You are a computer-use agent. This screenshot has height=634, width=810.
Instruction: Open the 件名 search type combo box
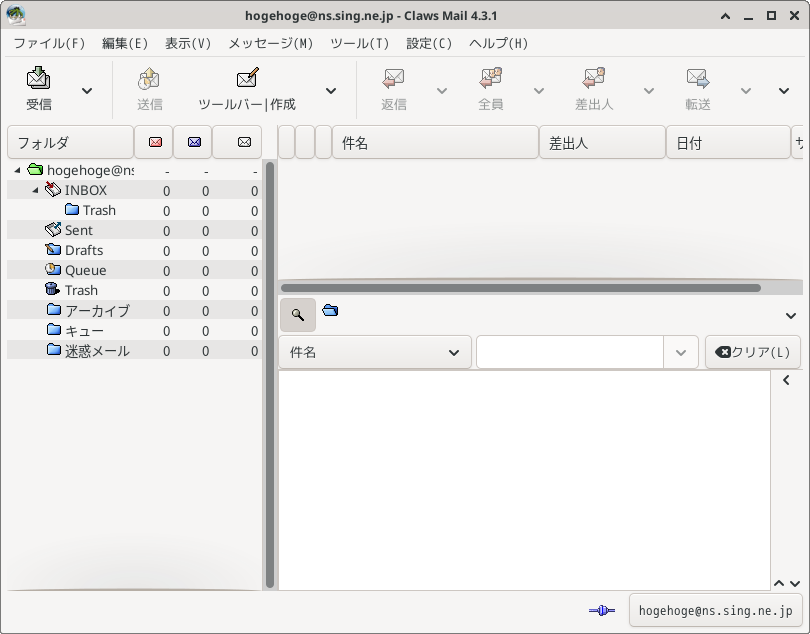click(x=375, y=352)
